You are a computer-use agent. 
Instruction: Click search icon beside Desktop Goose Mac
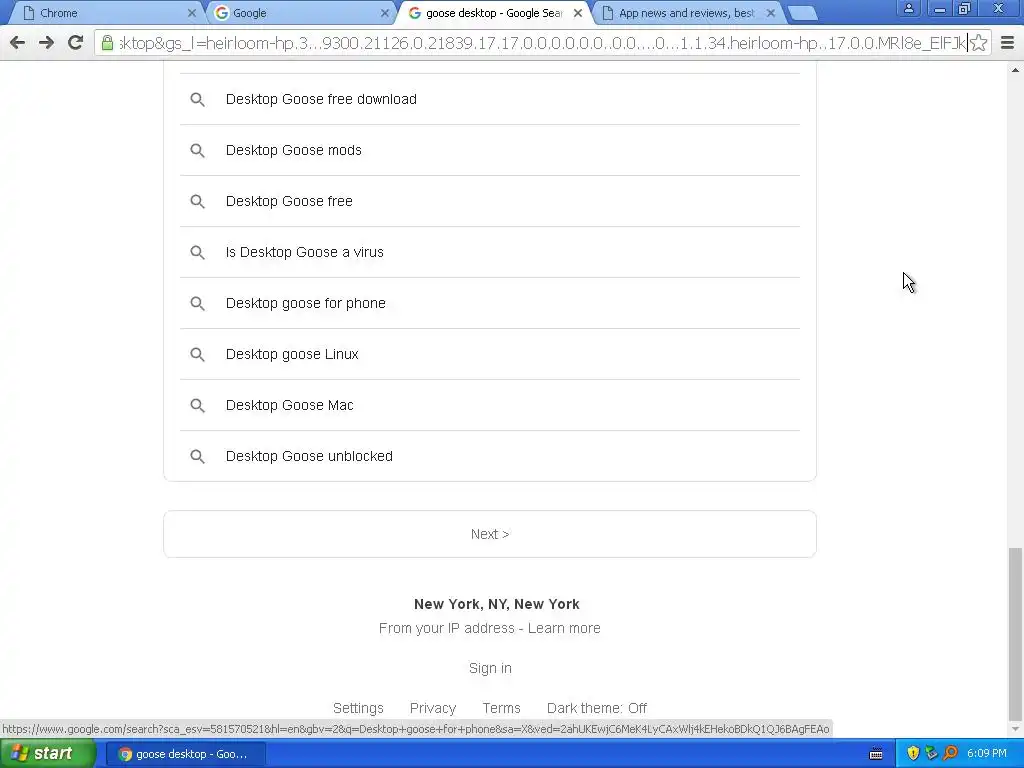point(197,405)
